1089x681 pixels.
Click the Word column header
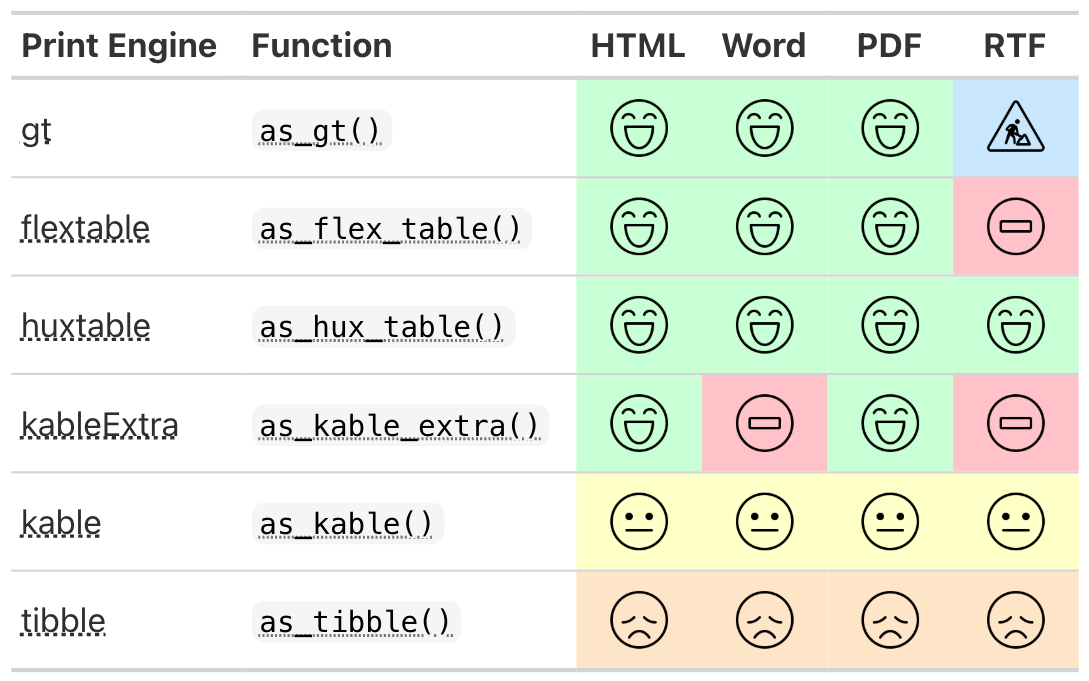(763, 46)
